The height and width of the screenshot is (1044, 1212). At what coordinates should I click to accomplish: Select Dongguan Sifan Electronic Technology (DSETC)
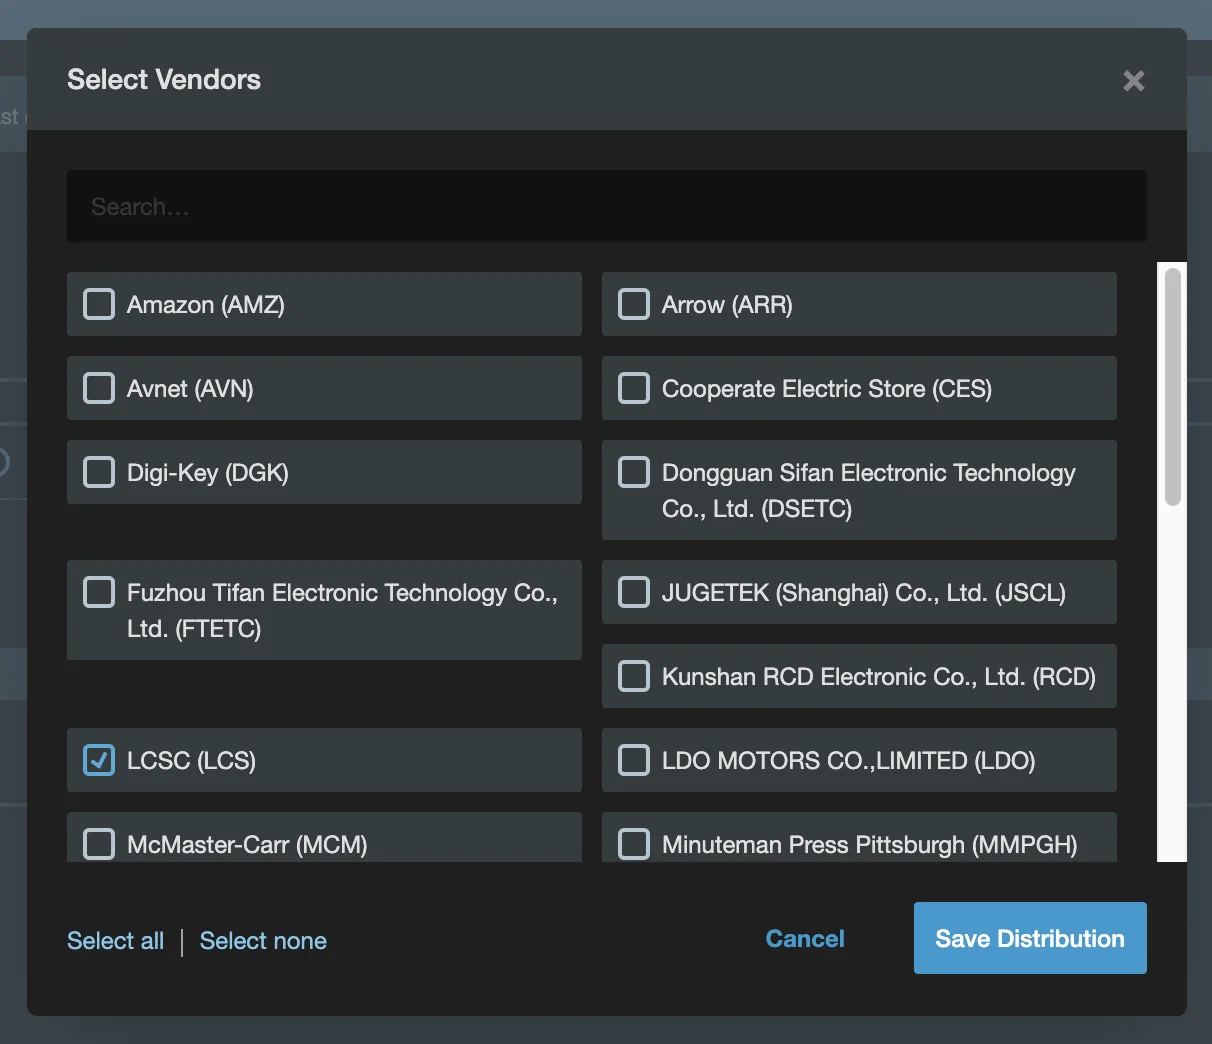click(x=634, y=472)
